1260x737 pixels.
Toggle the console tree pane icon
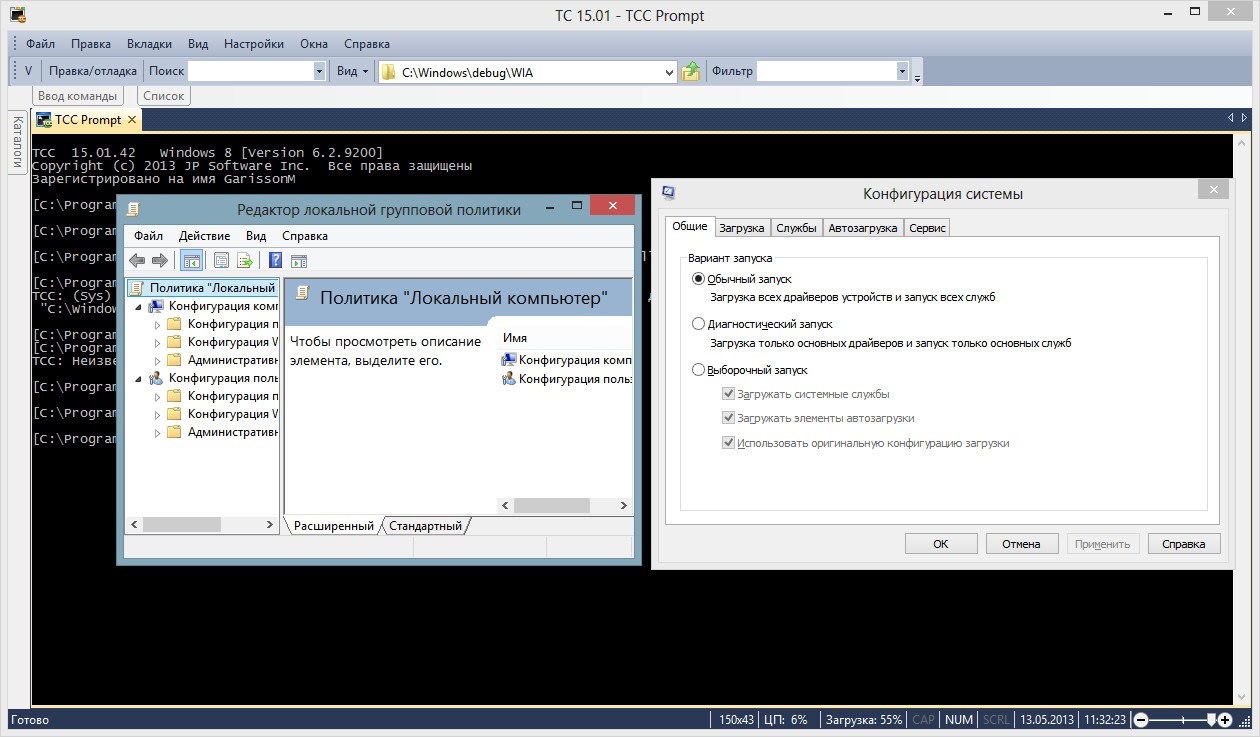[191, 261]
